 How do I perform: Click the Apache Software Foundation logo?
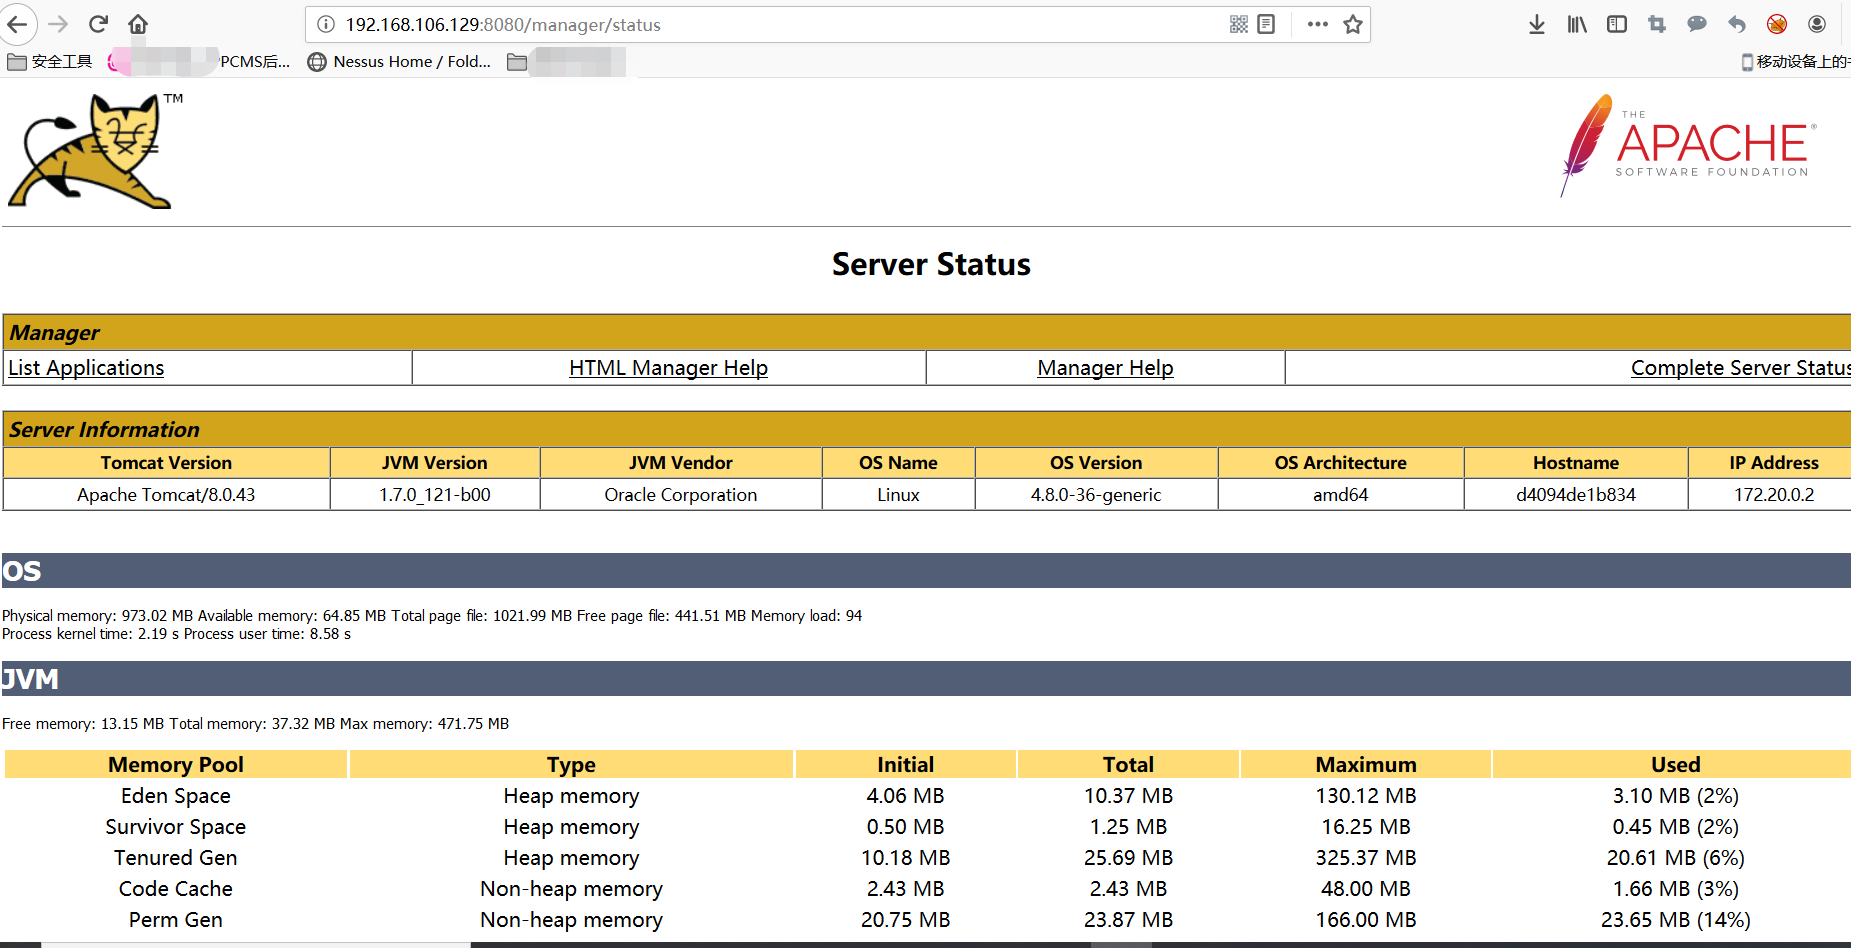[1687, 146]
